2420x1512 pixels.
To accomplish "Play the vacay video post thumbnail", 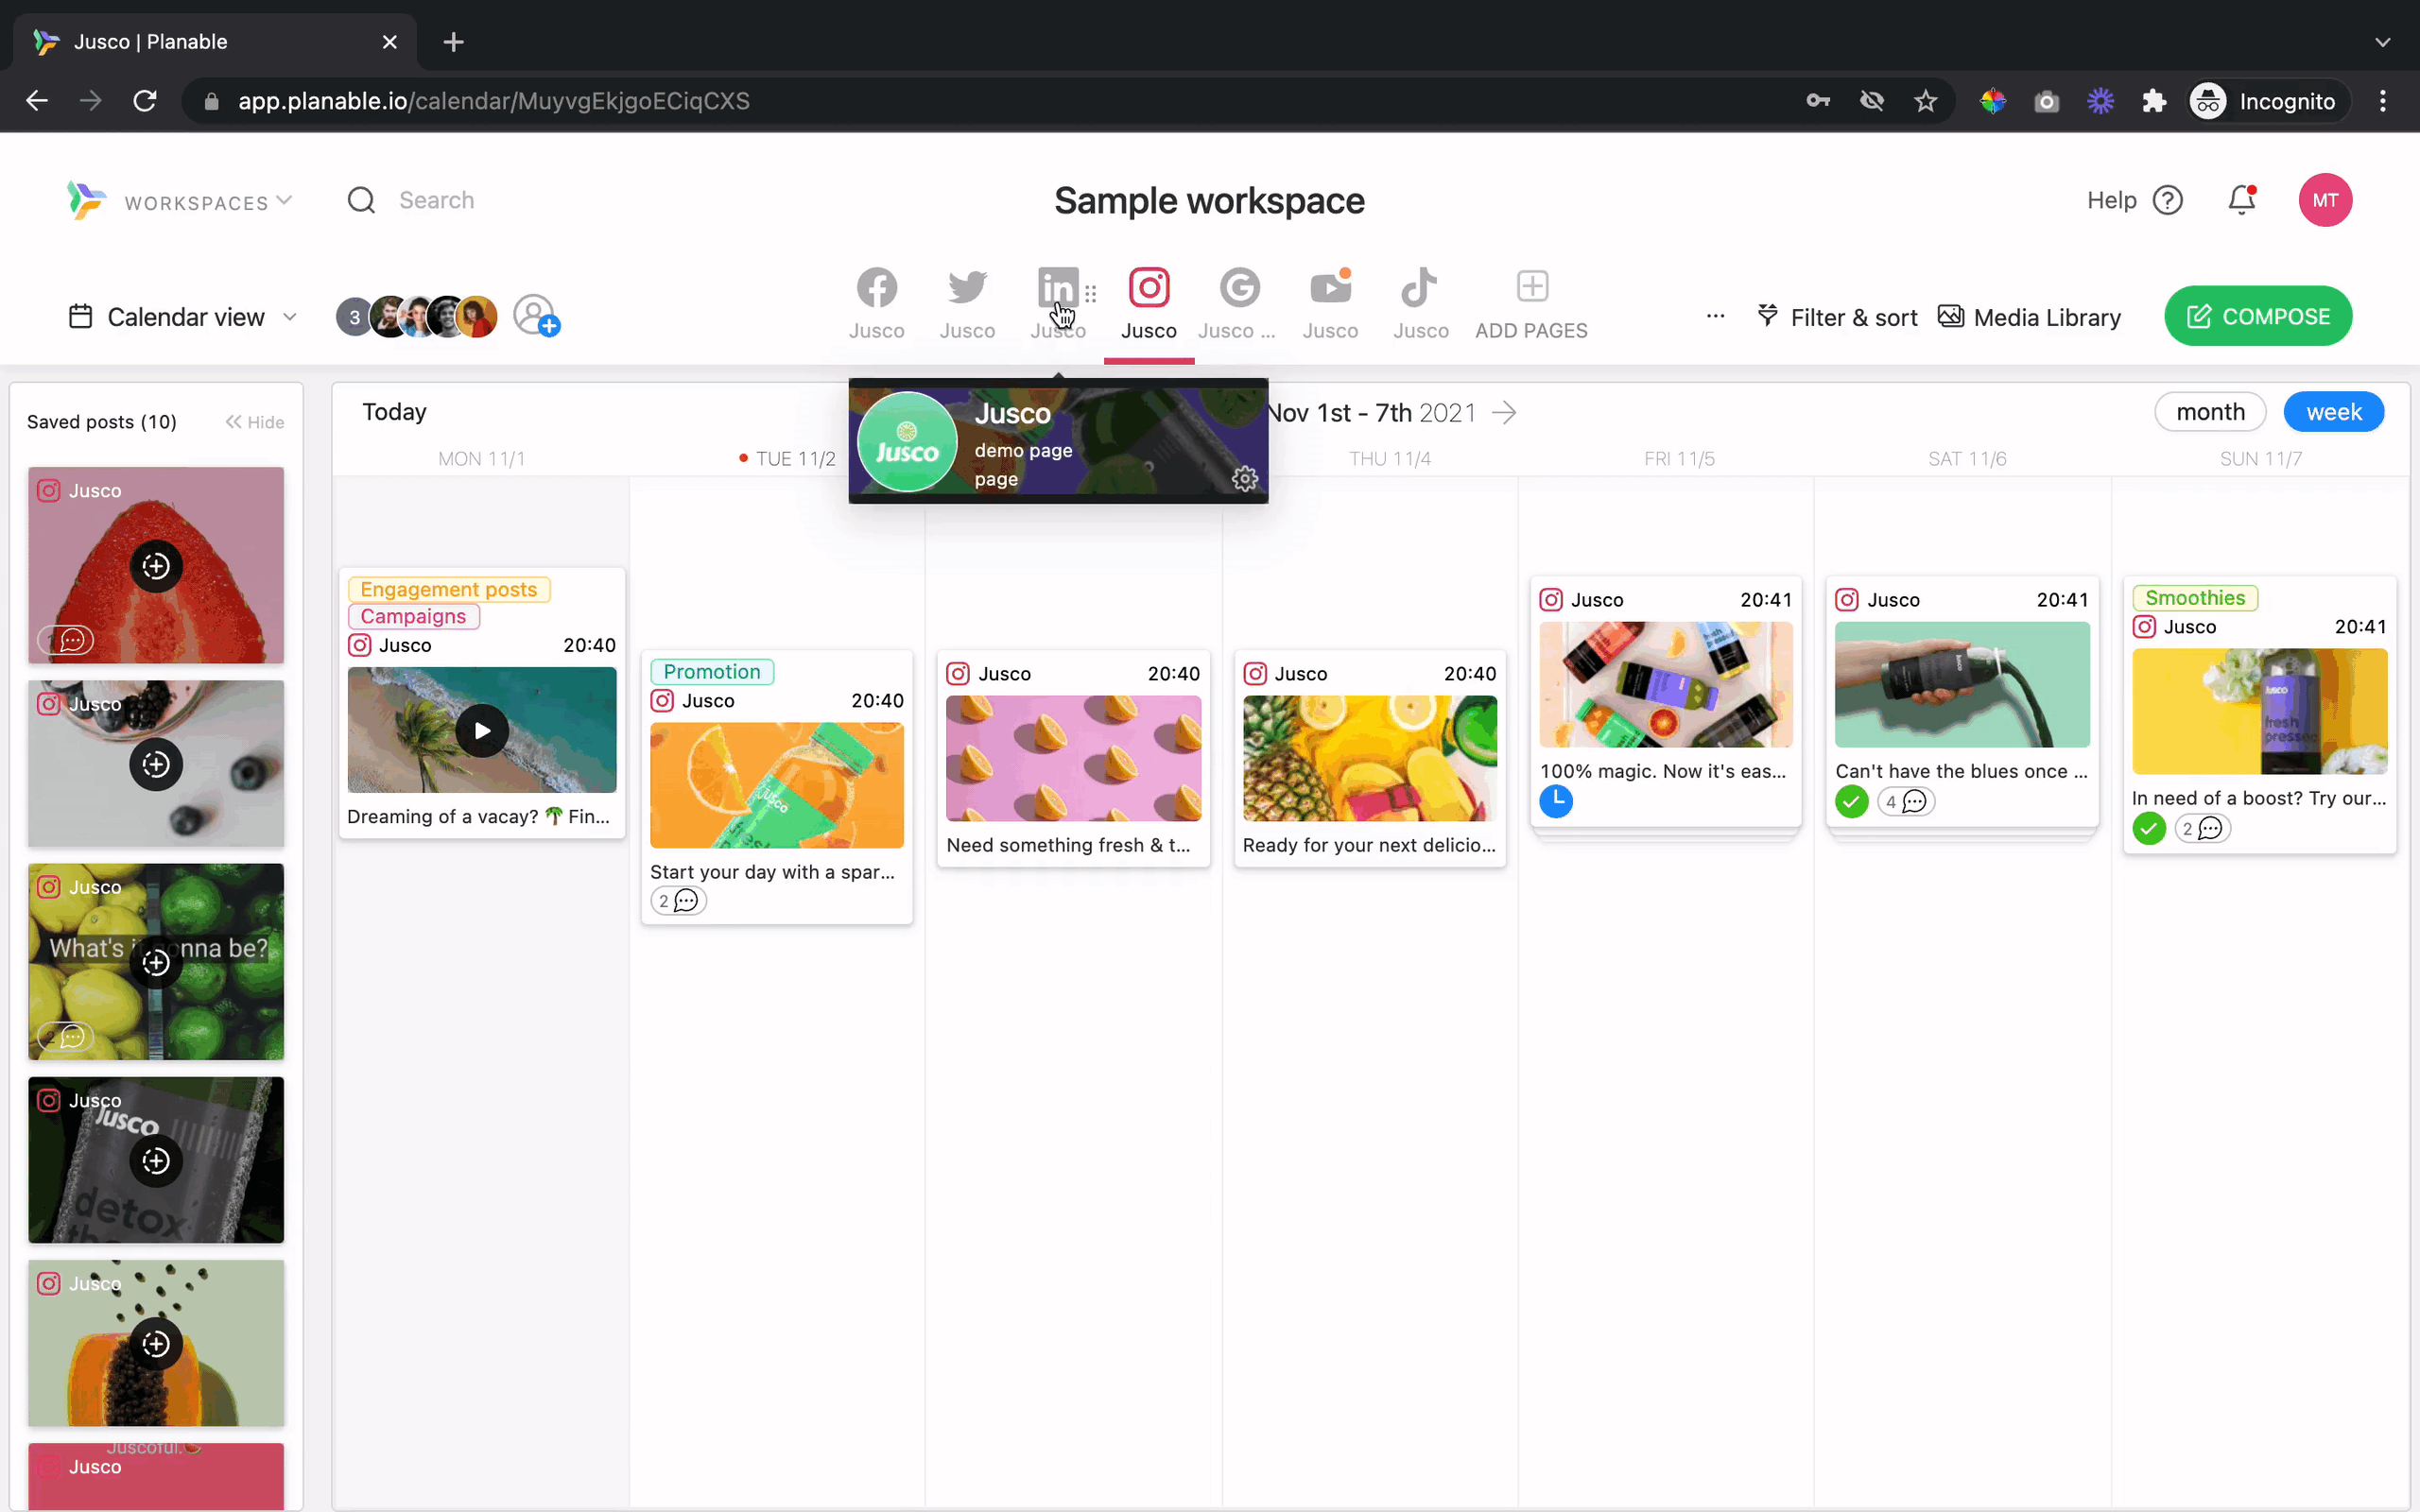I will point(482,731).
